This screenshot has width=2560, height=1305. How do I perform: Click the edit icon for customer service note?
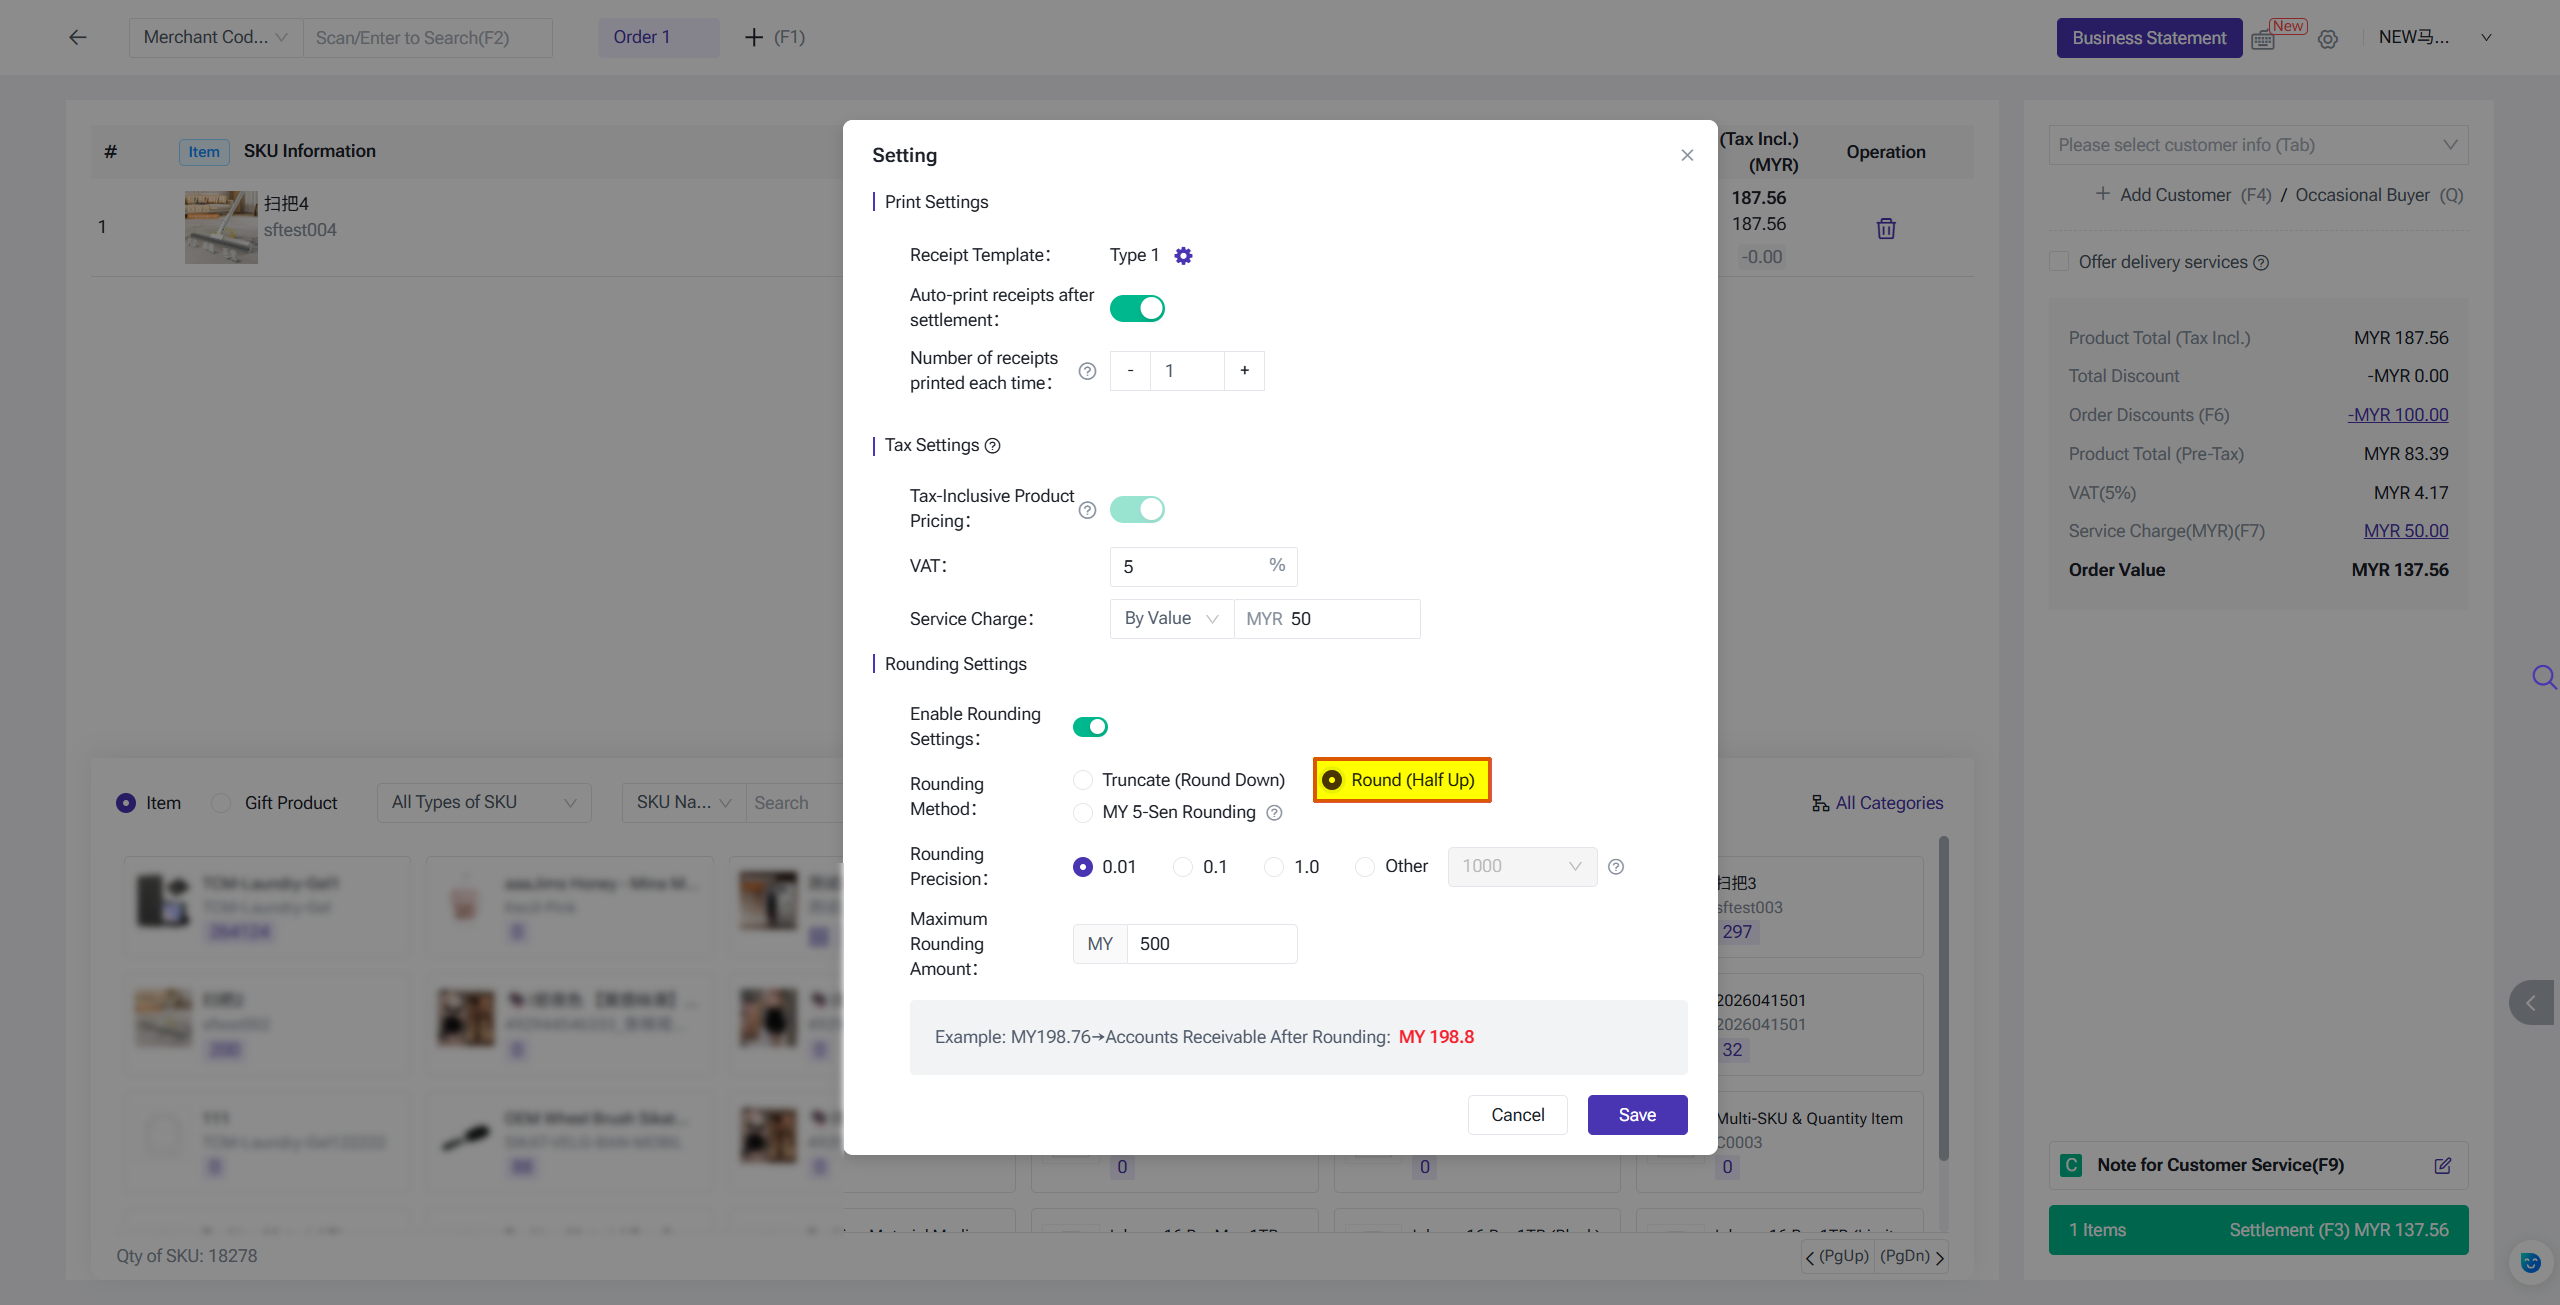click(2442, 1165)
